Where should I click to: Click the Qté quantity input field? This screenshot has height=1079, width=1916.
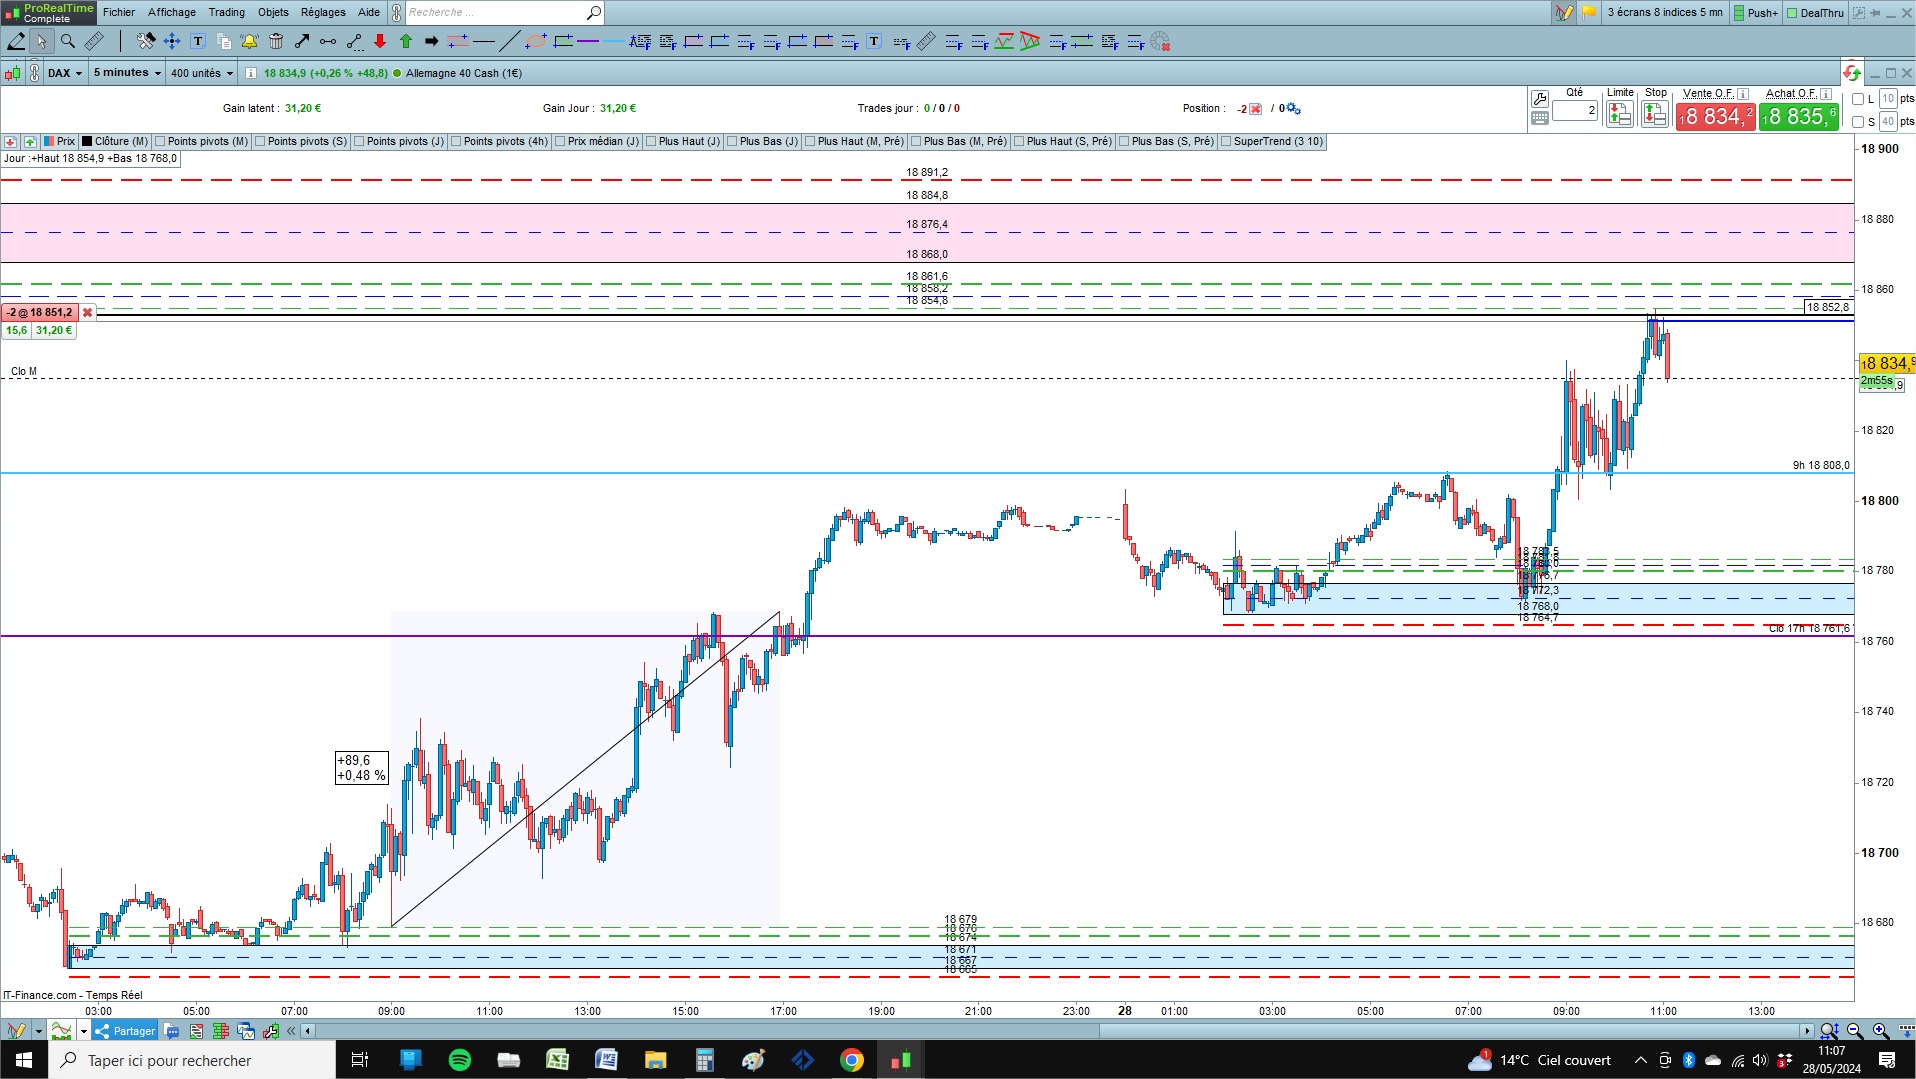pos(1575,111)
